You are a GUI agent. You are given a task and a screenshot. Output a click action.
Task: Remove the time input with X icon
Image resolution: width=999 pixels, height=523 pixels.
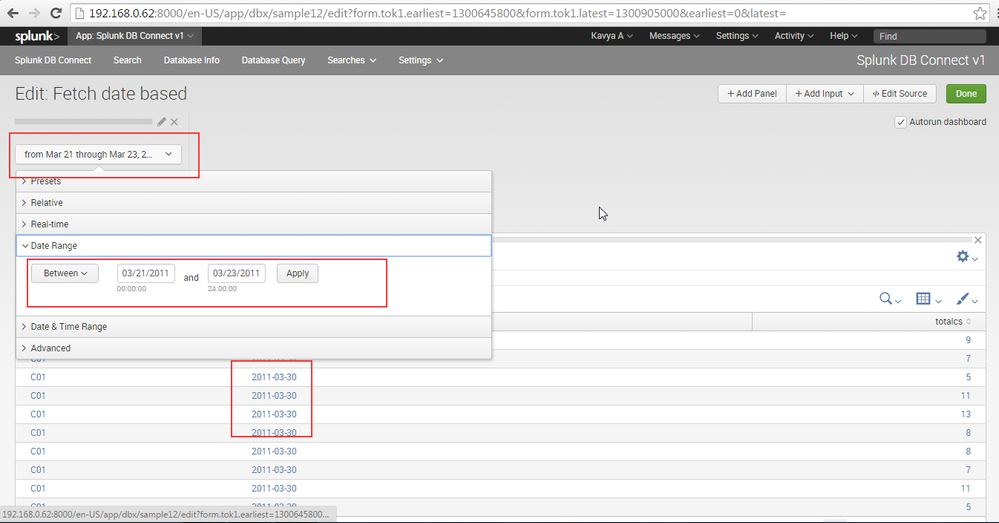tap(175, 122)
